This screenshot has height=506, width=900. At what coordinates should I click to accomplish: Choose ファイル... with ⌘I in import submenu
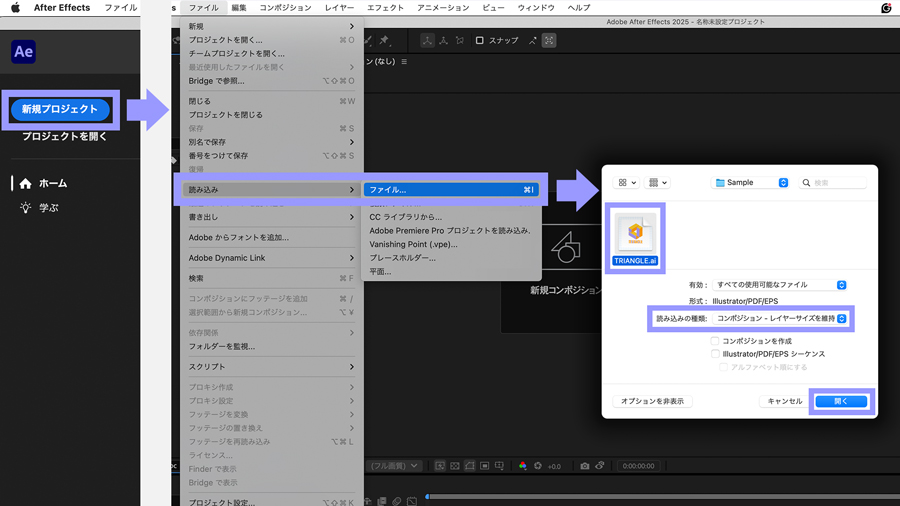tap(451, 190)
